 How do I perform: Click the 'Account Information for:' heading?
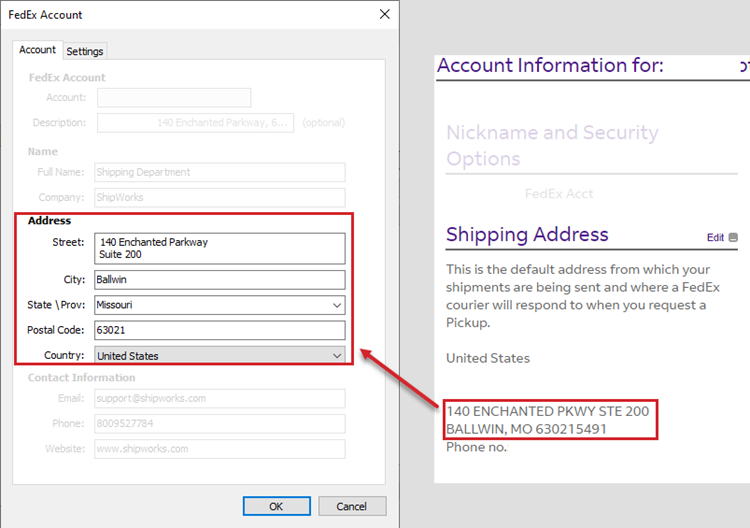point(550,66)
